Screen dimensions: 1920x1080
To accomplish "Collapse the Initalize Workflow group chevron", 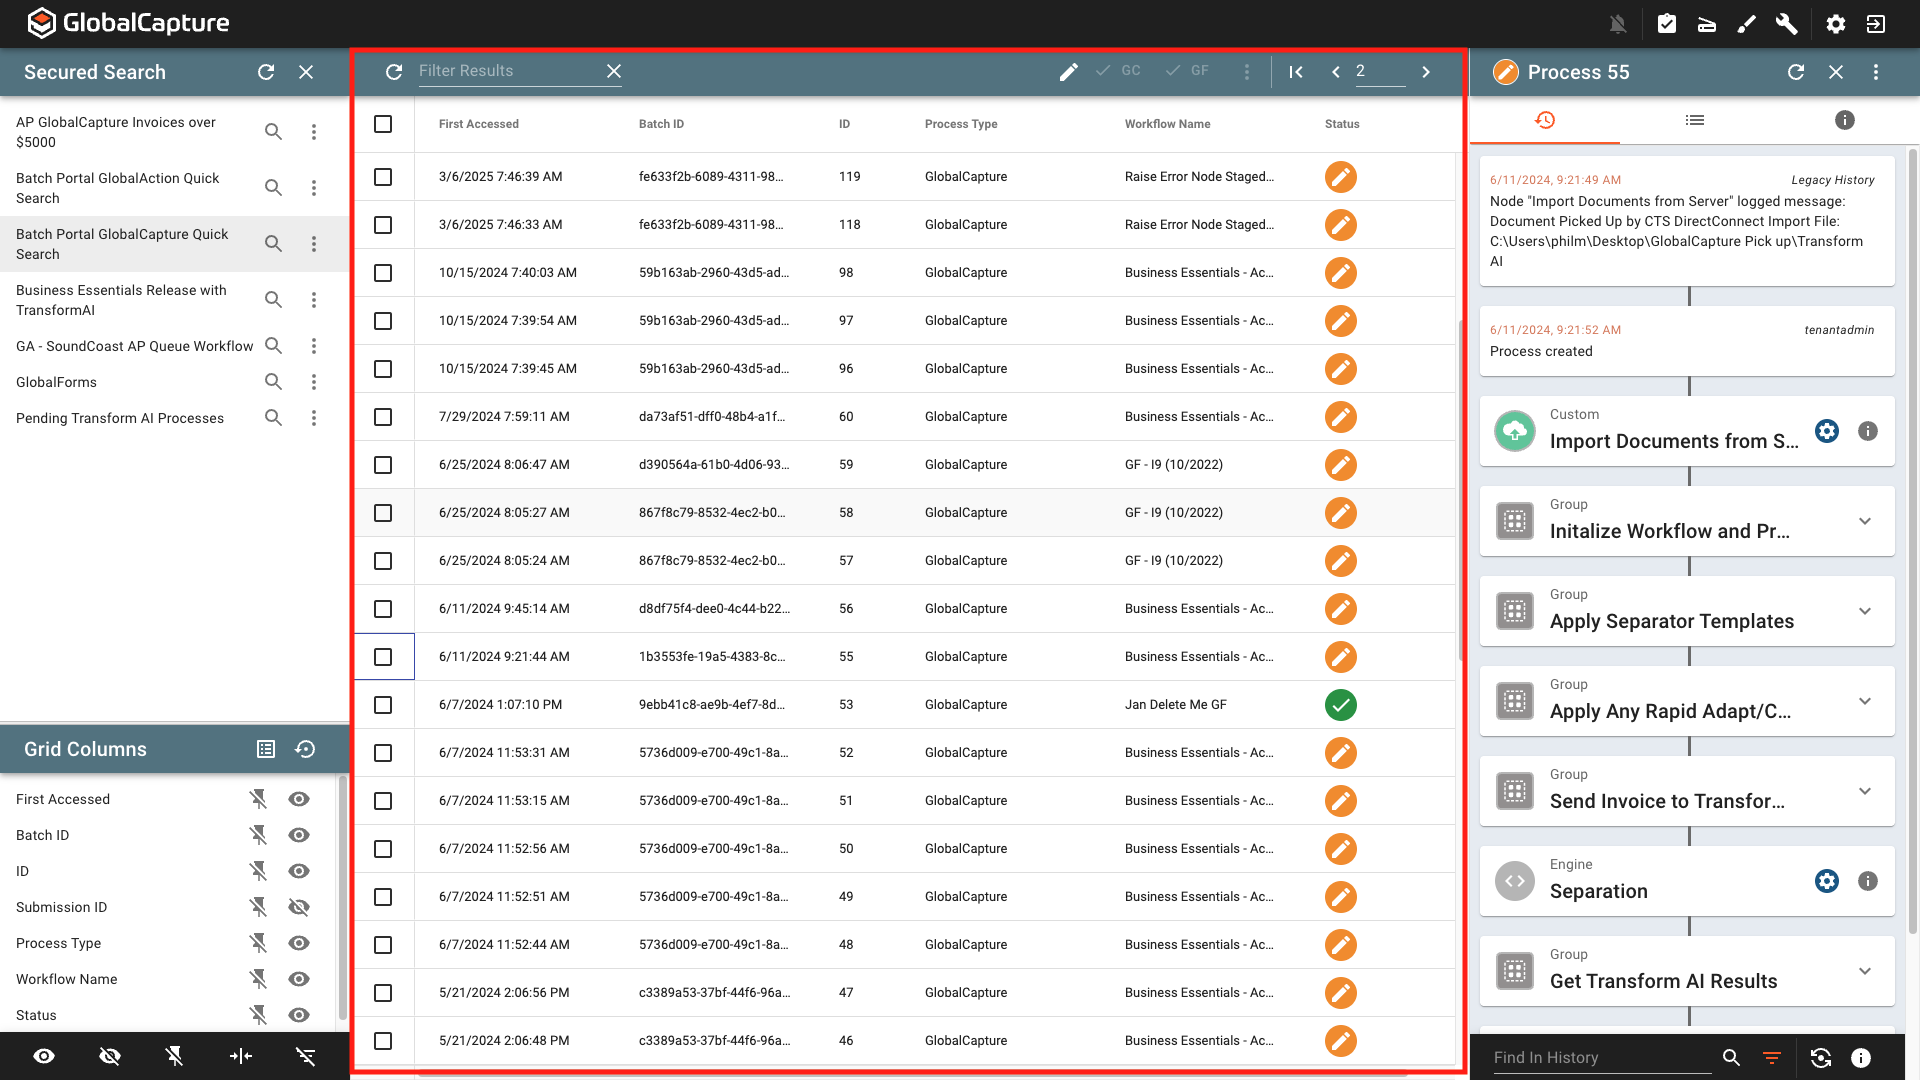I will 1864,521.
